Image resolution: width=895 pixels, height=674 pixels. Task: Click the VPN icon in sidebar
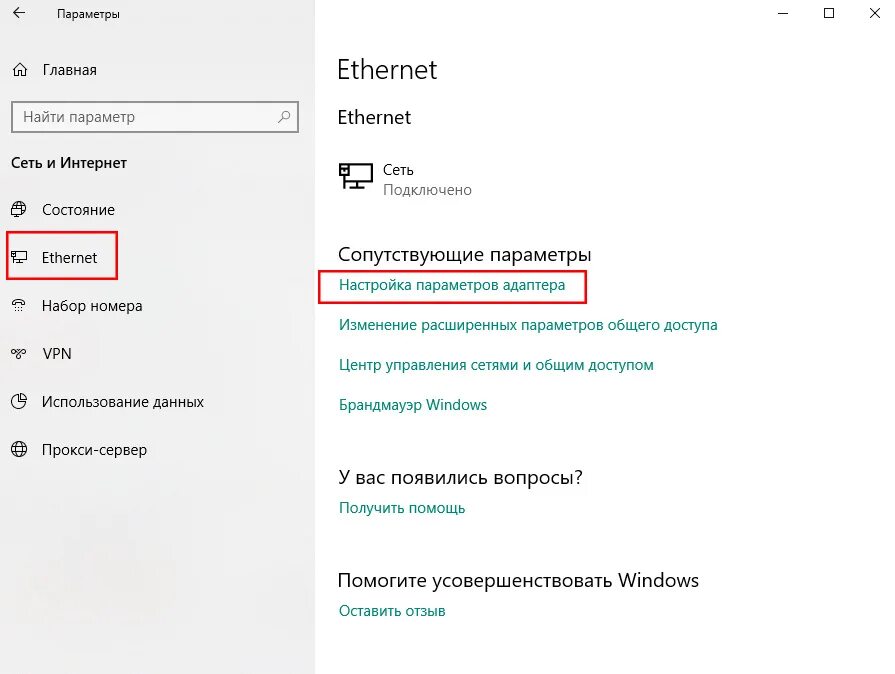click(x=19, y=354)
